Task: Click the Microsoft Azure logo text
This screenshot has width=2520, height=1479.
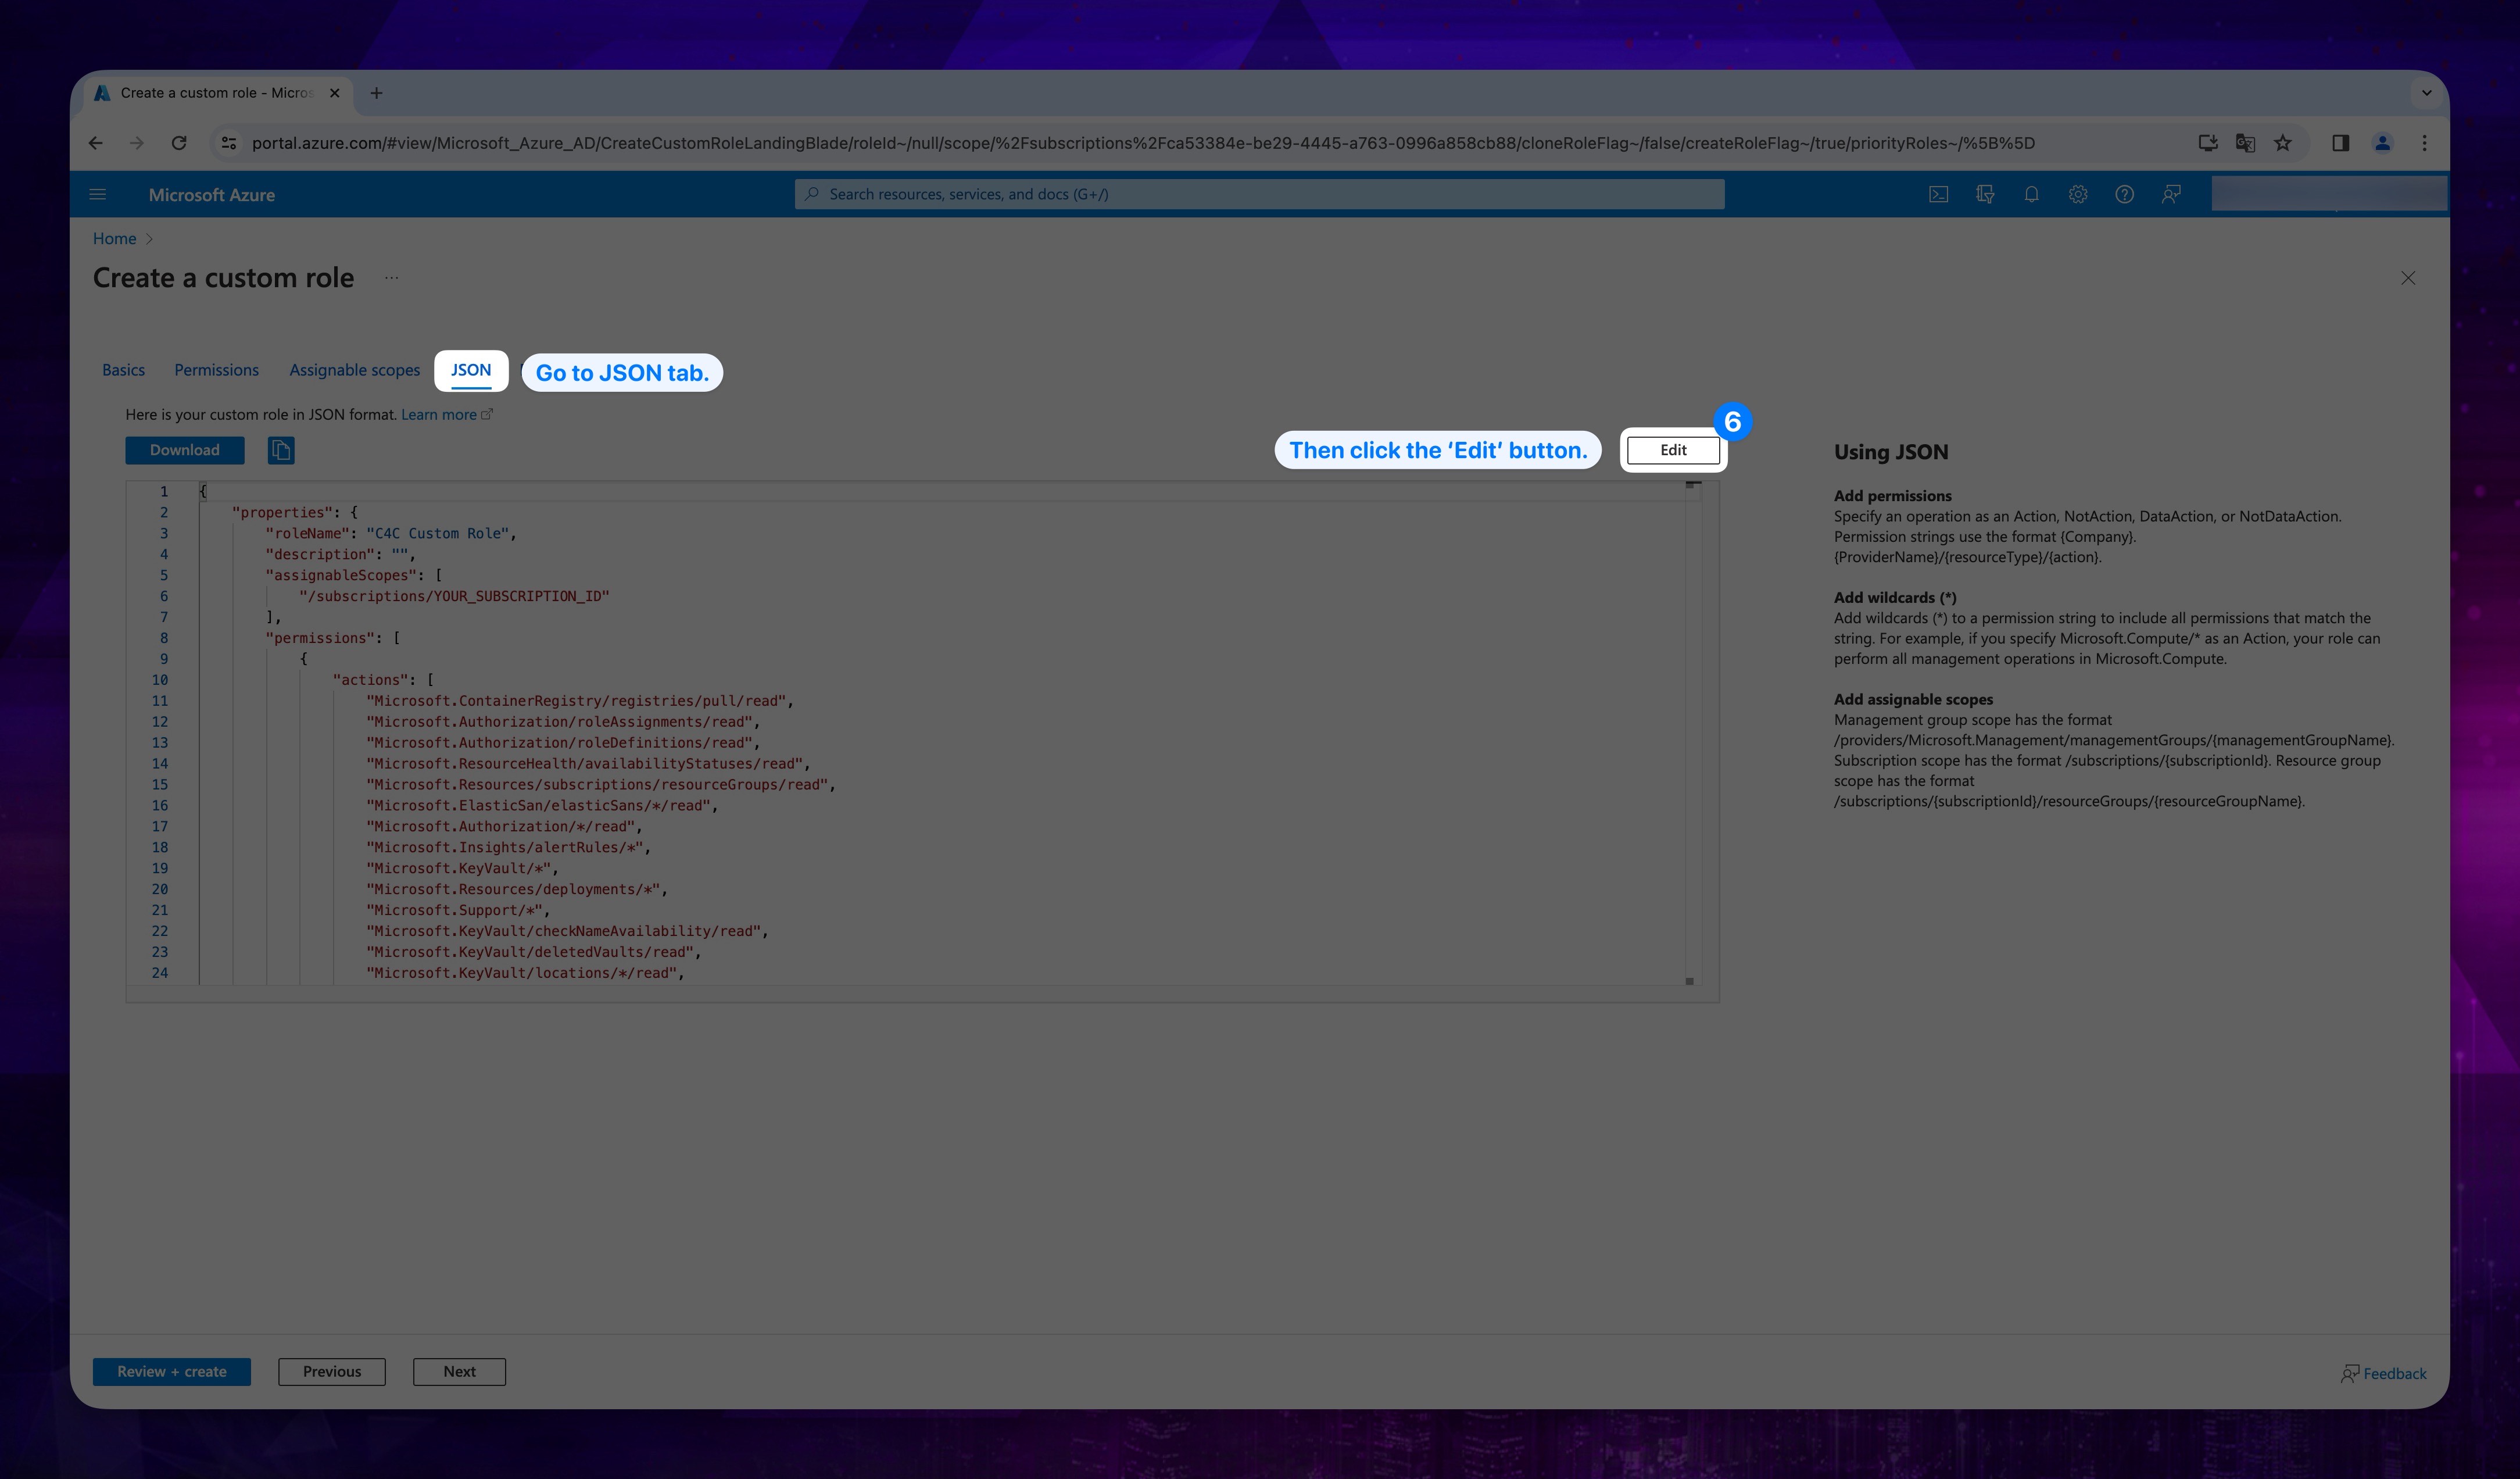Action: pyautogui.click(x=212, y=195)
